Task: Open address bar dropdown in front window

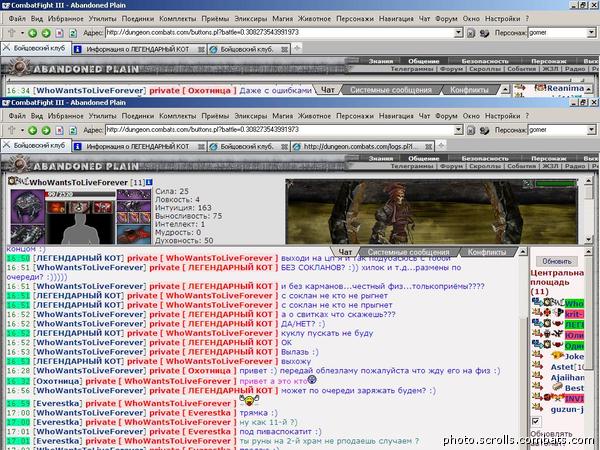Action: click(x=458, y=130)
